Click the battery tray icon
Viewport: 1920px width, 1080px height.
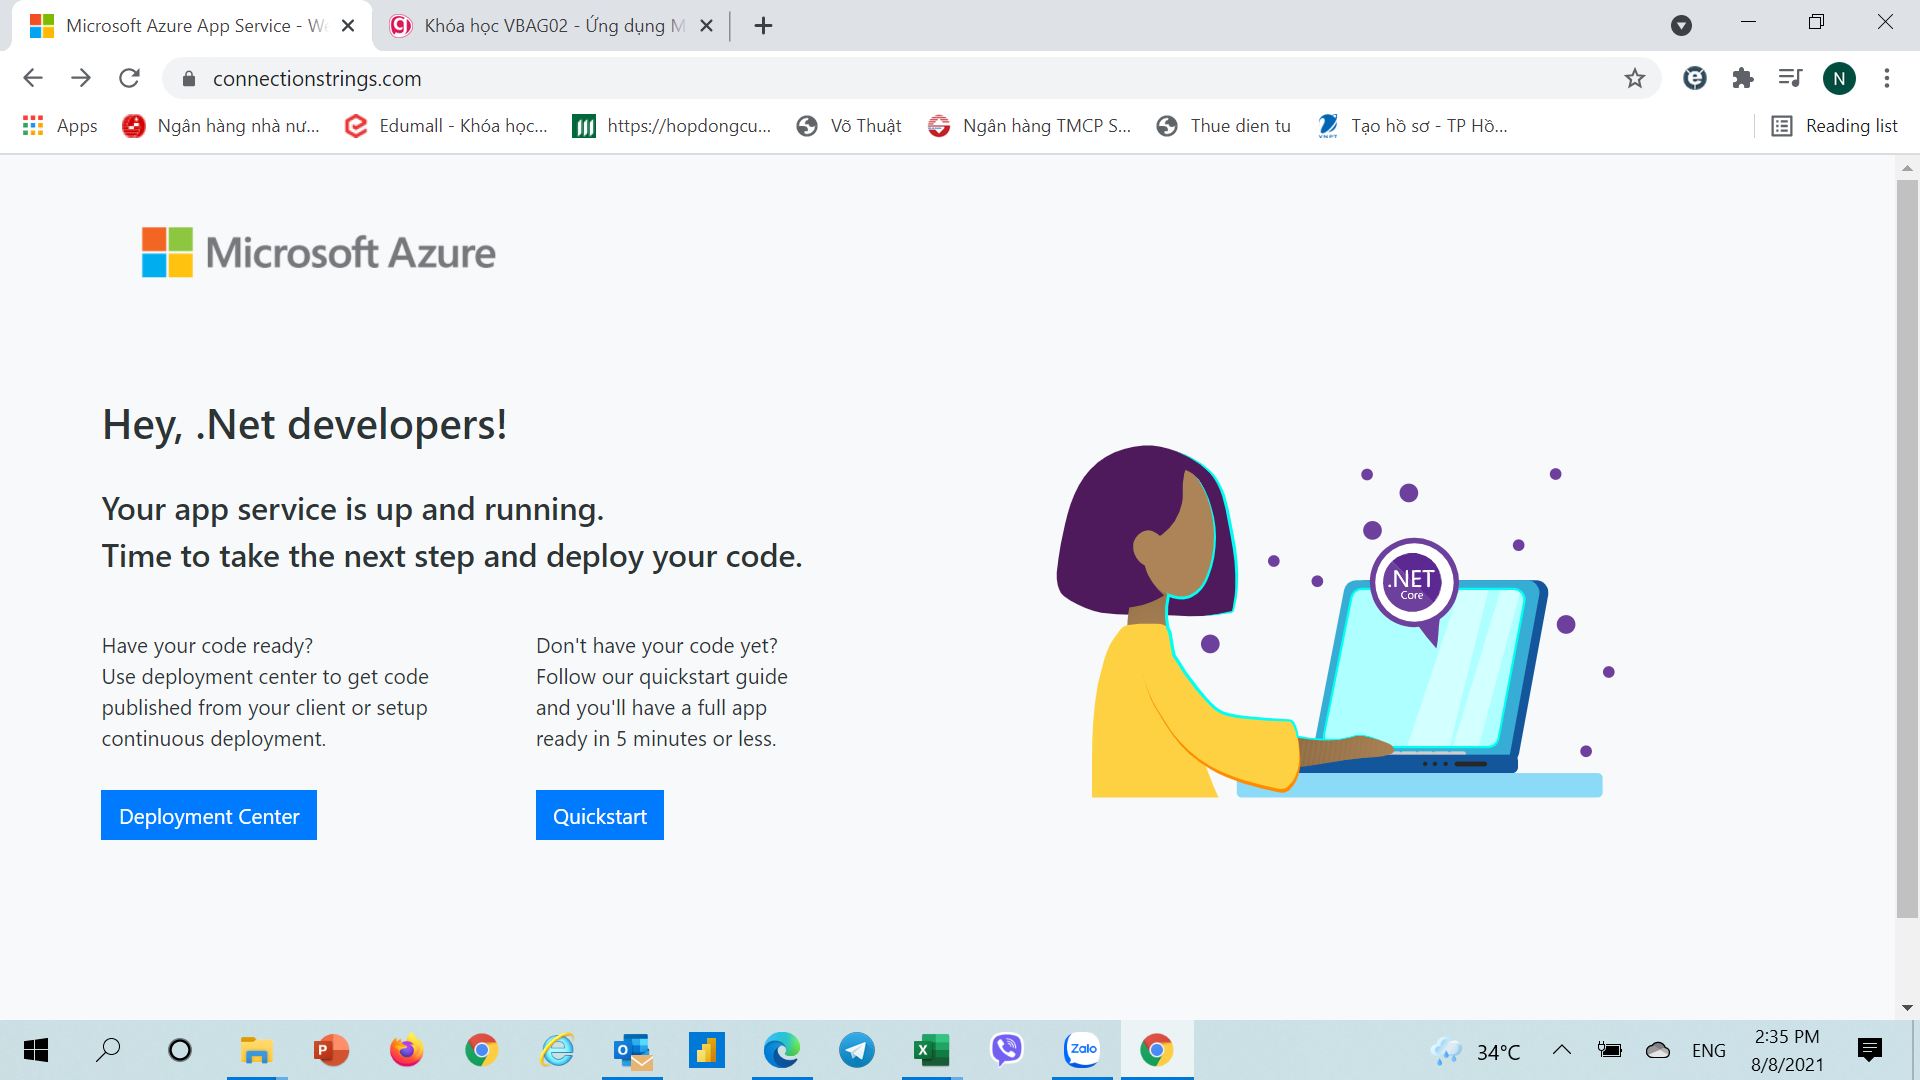[x=1609, y=1050]
